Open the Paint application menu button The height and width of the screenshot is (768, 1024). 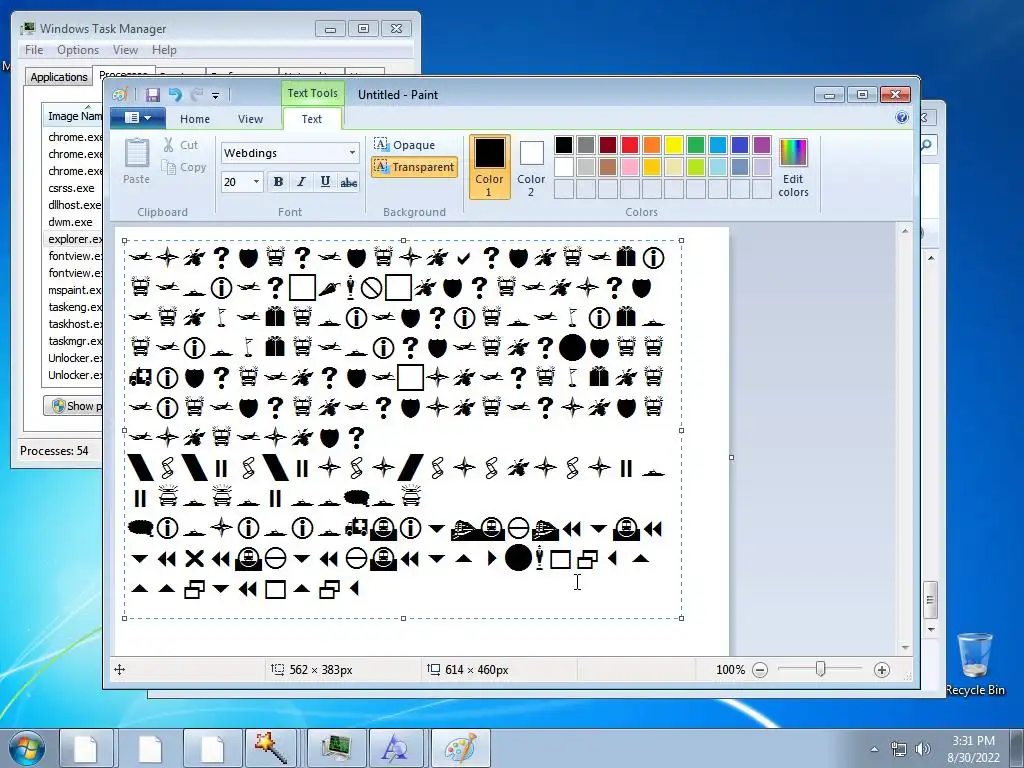[x=137, y=118]
